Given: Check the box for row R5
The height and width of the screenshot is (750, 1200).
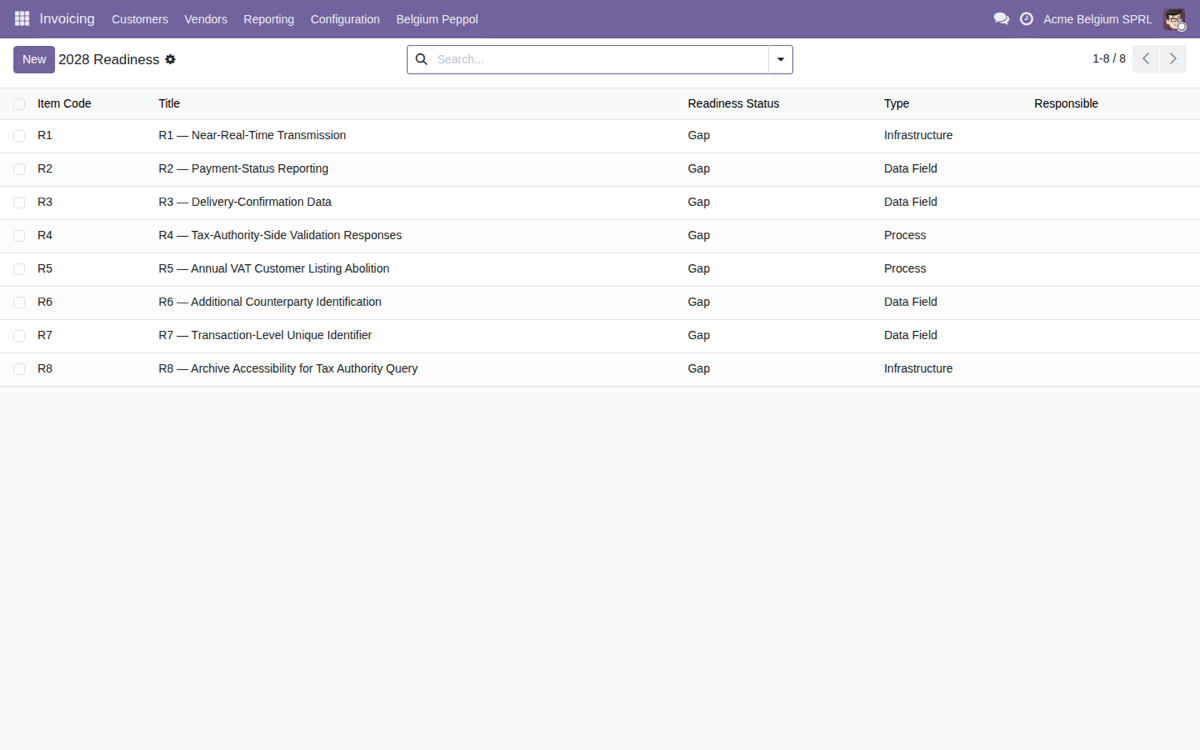Looking at the screenshot, I should click(19, 269).
